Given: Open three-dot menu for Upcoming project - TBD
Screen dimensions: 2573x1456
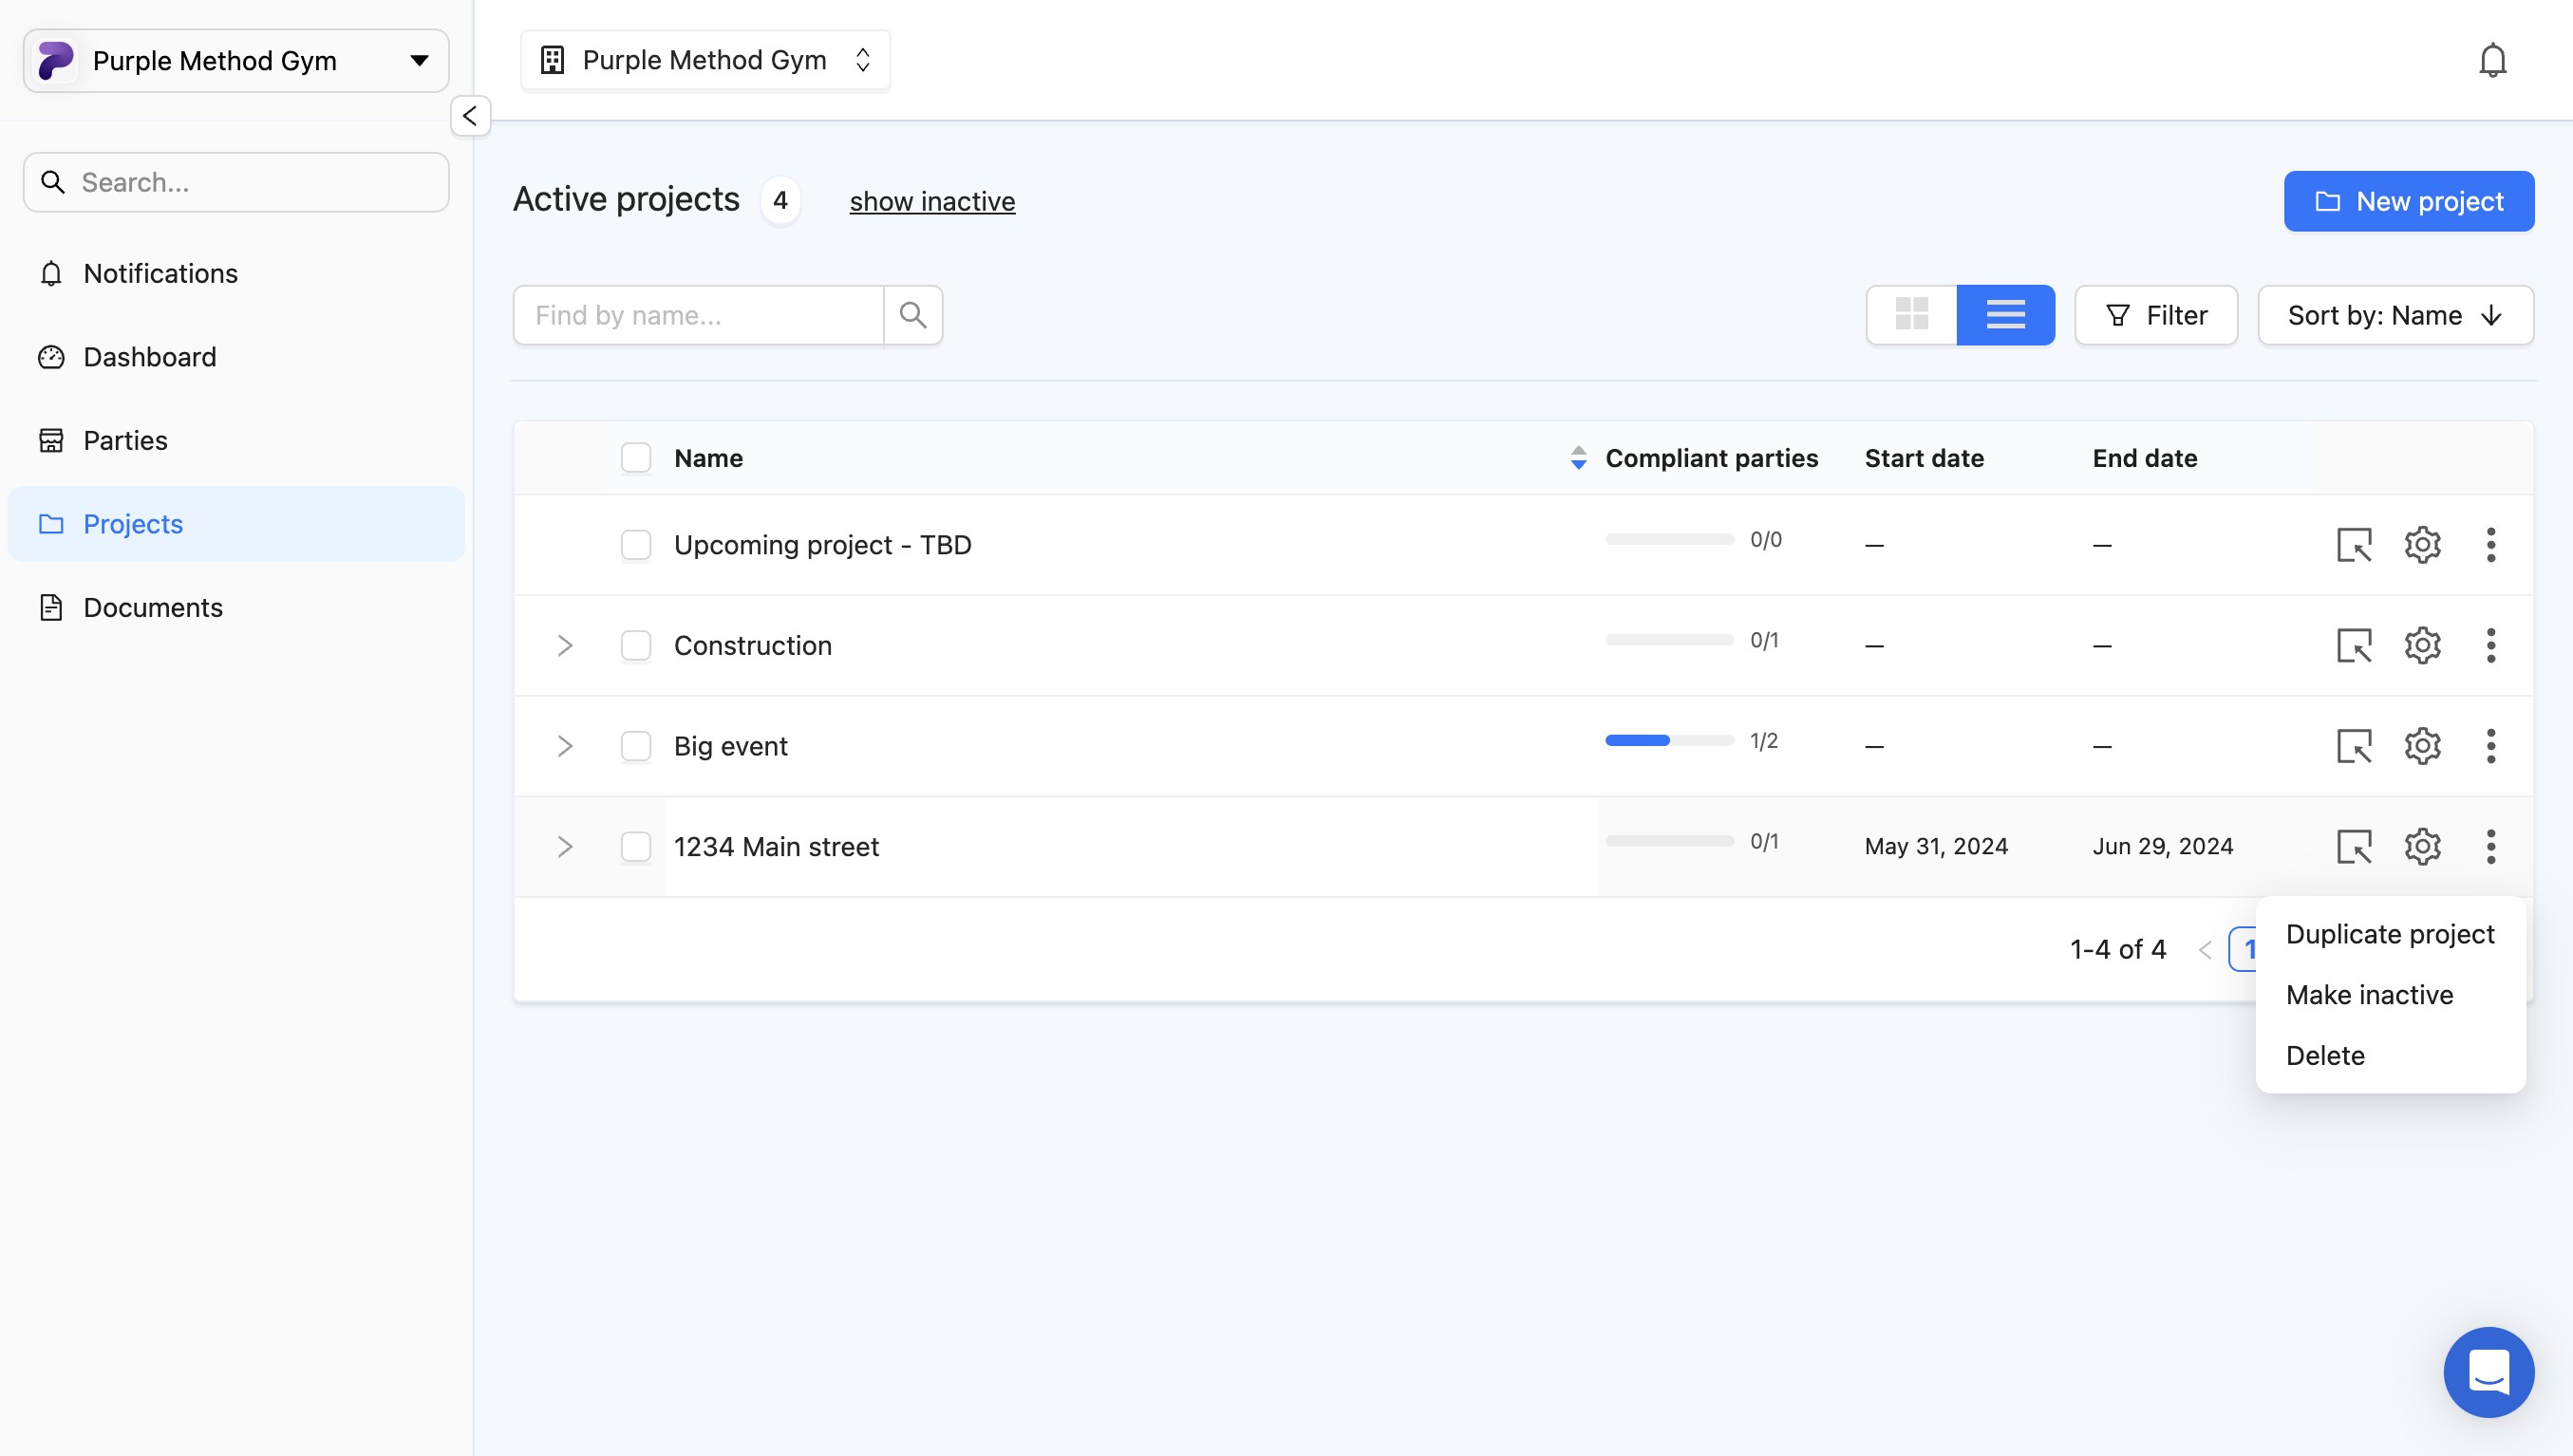Looking at the screenshot, I should (x=2490, y=545).
